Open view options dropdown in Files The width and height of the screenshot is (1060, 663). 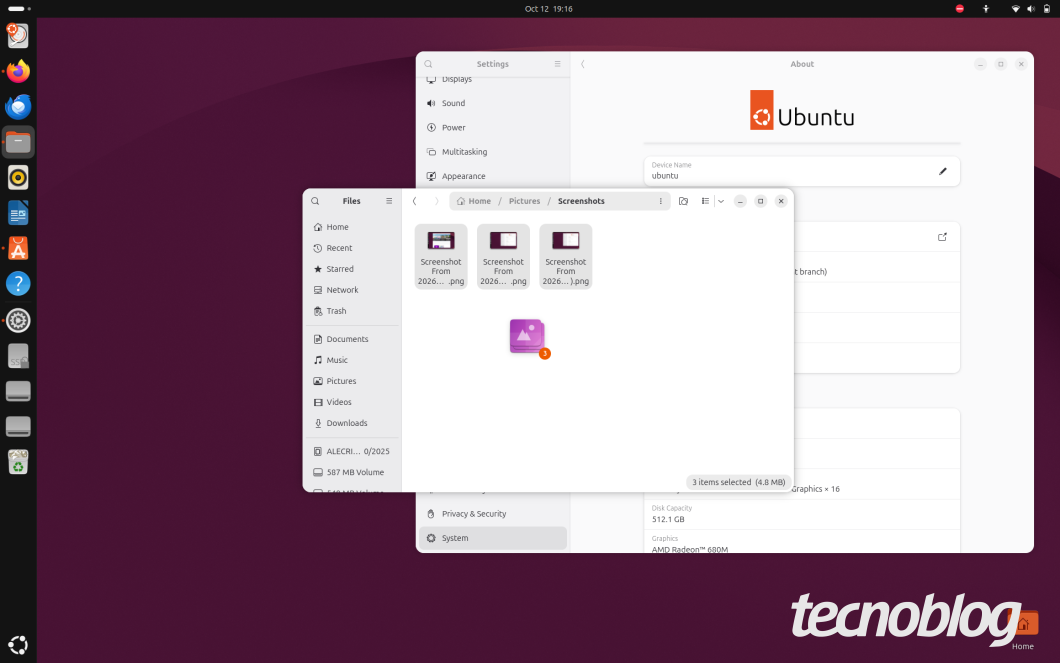721,201
